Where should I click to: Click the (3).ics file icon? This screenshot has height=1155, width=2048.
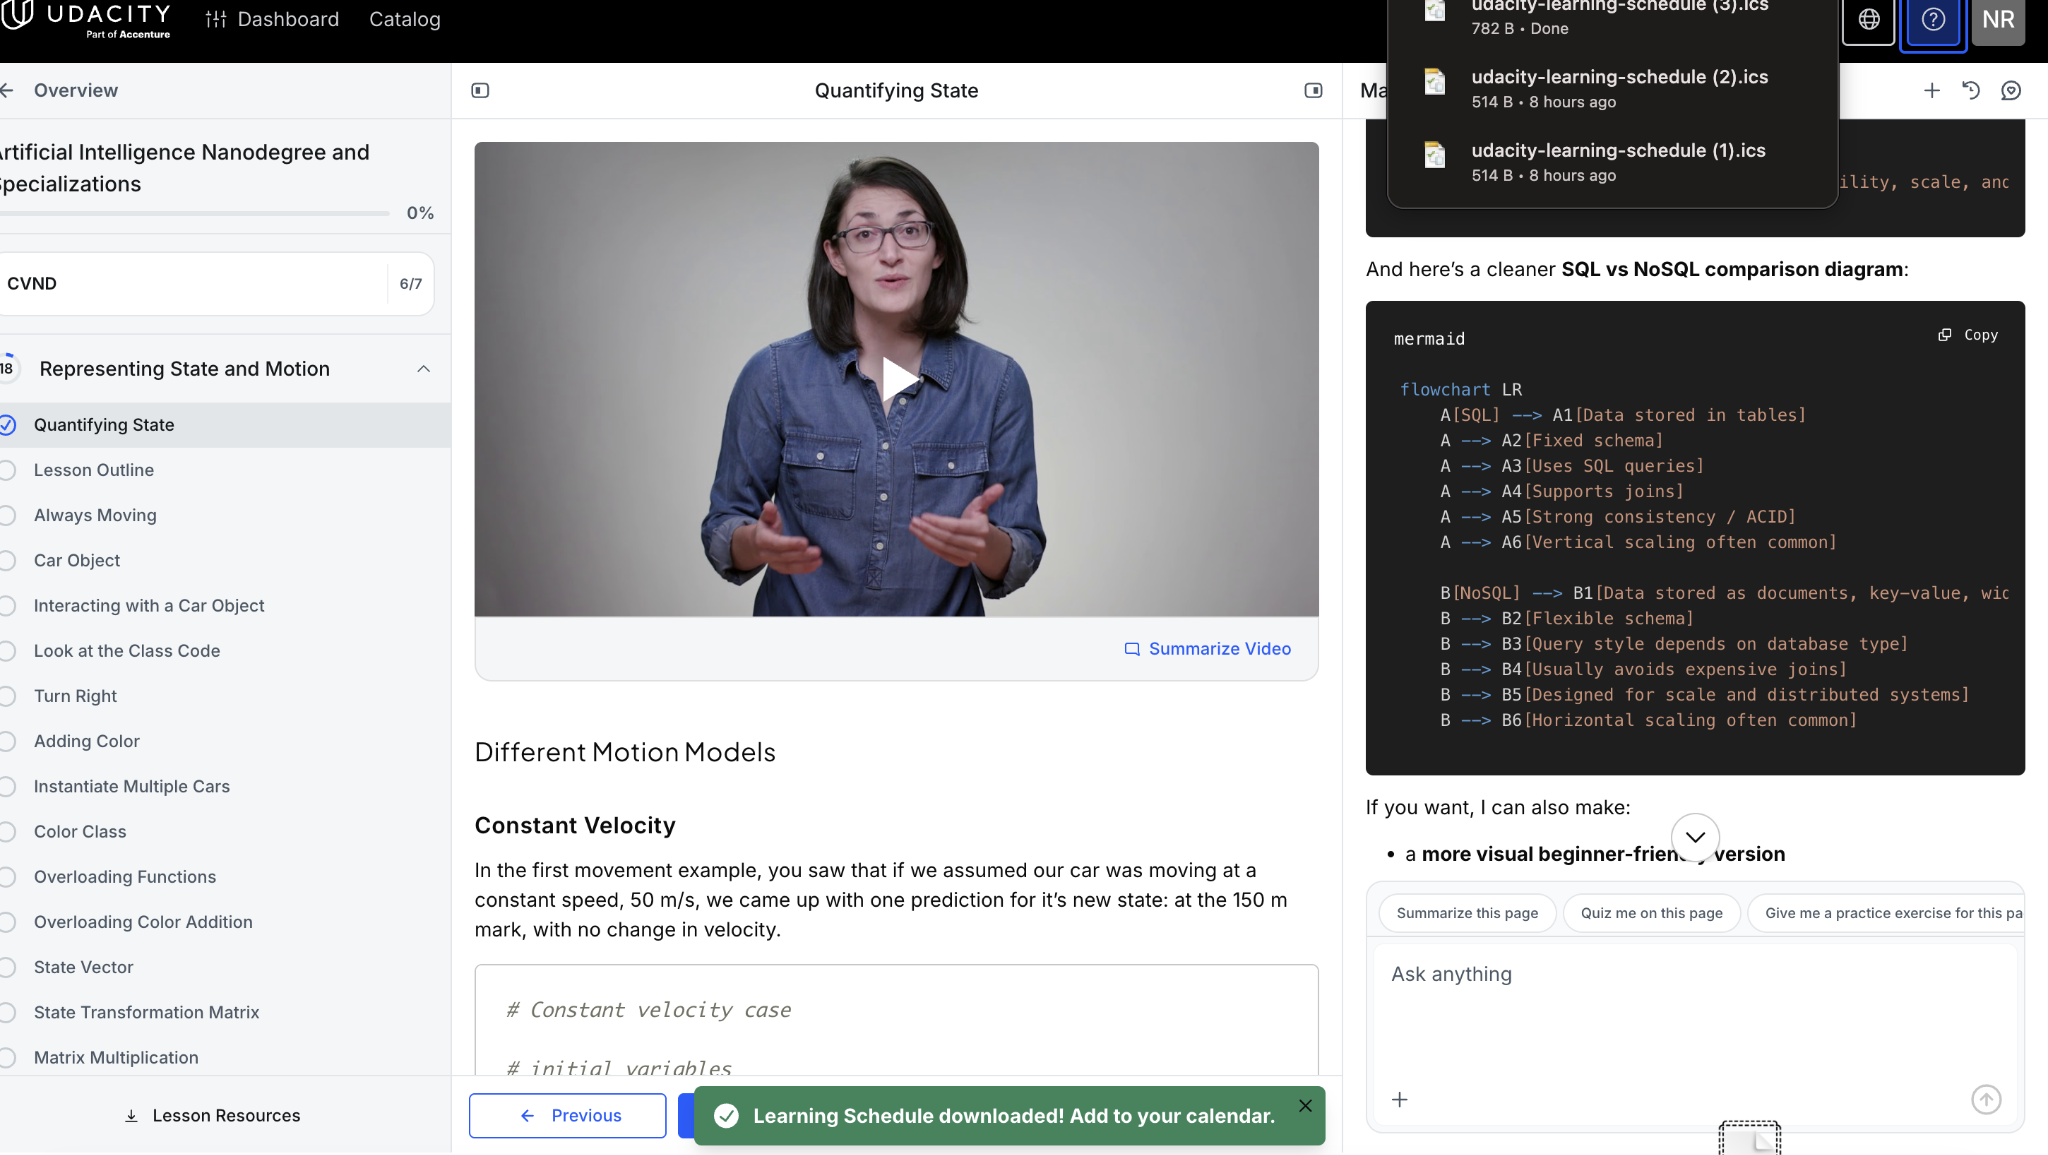(x=1435, y=10)
